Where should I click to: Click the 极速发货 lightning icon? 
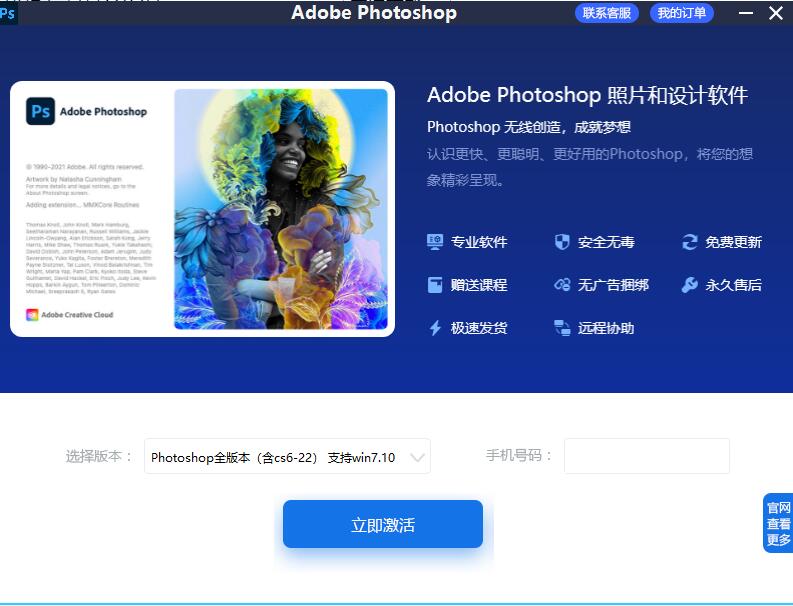coord(435,328)
